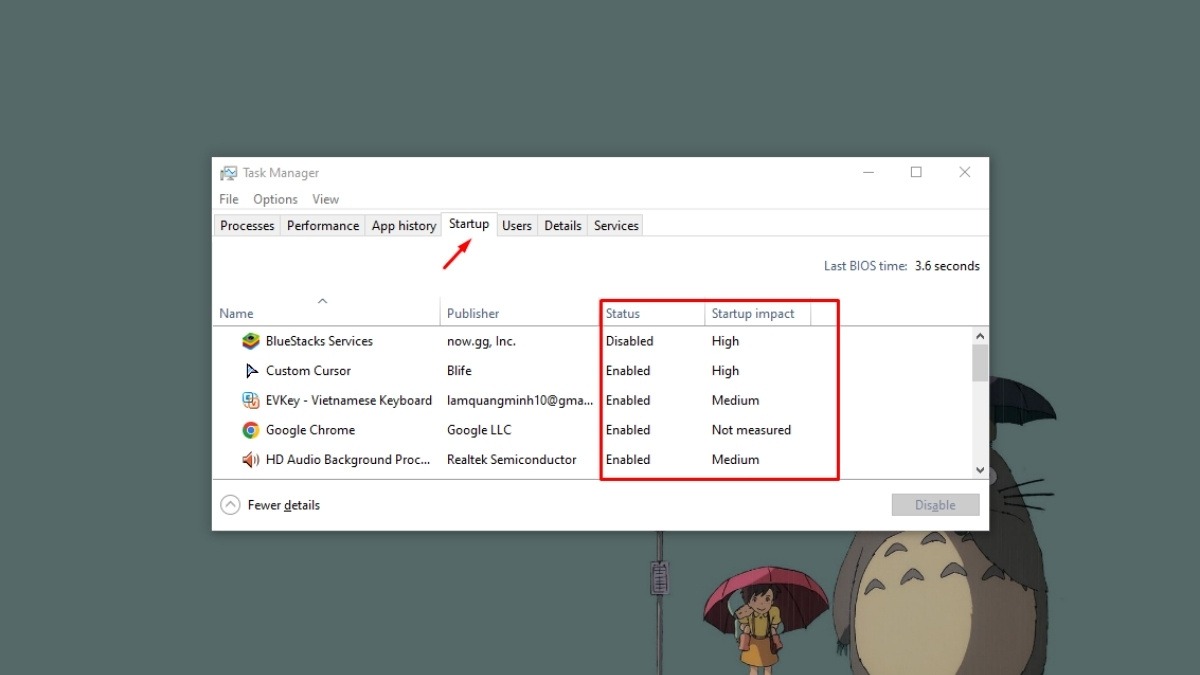Click the High impact of BlueStacks Services

[725, 341]
